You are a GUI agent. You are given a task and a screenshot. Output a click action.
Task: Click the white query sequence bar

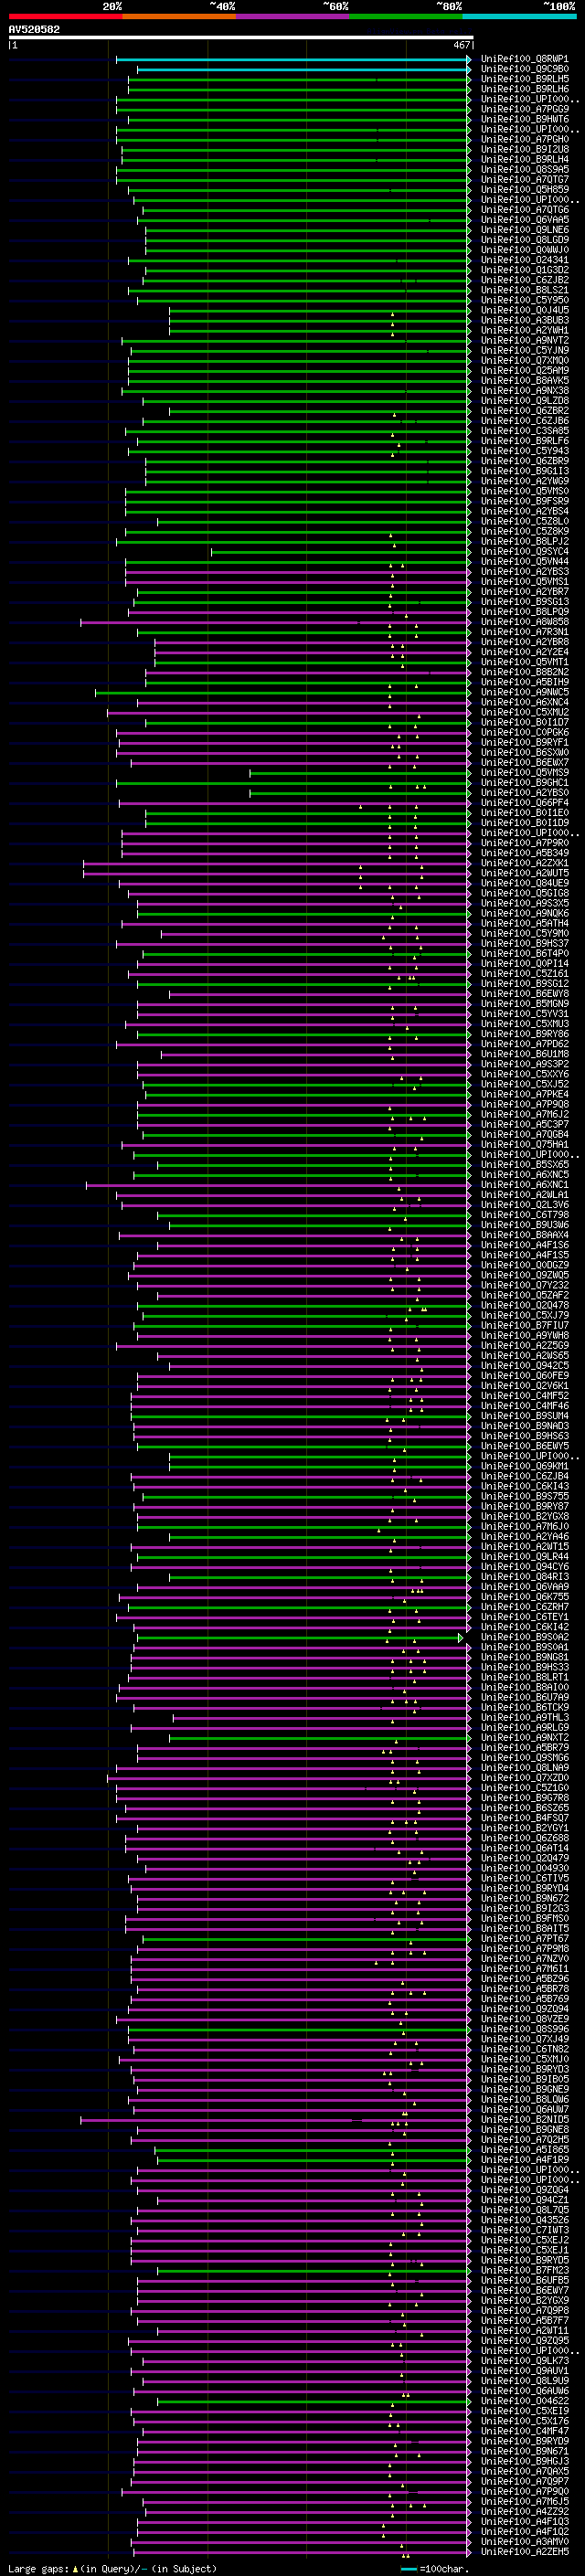point(240,37)
